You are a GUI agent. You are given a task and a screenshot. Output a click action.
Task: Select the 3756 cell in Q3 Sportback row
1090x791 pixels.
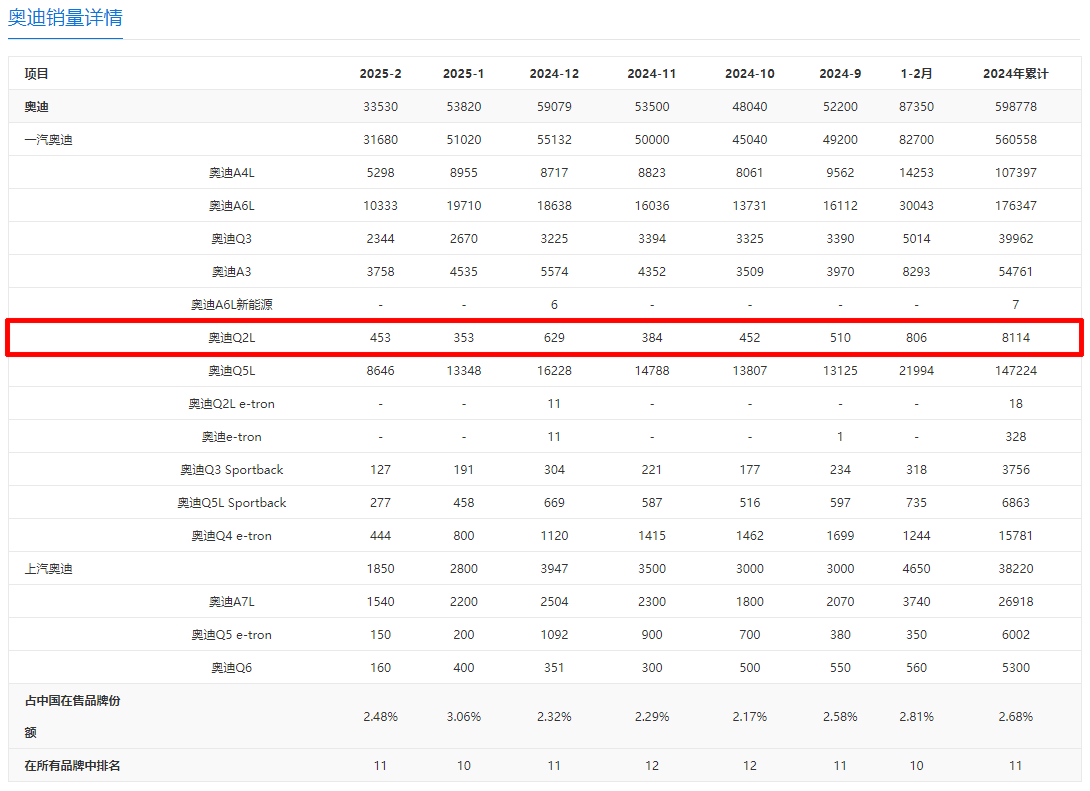[x=1016, y=470]
